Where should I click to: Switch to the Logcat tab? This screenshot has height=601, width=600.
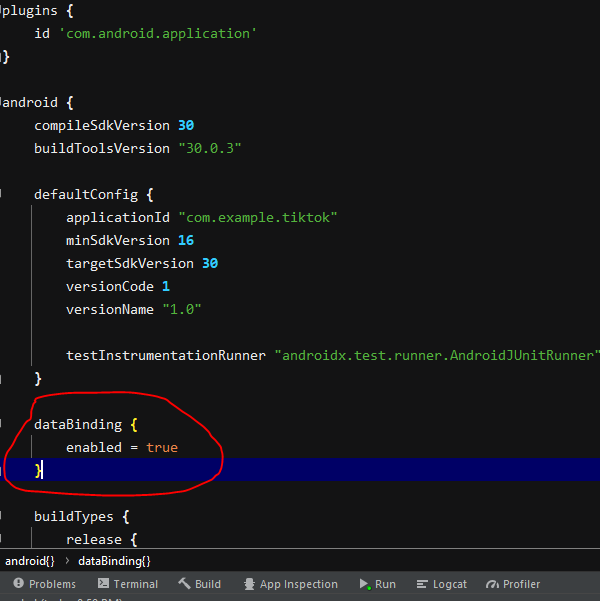pos(442,584)
